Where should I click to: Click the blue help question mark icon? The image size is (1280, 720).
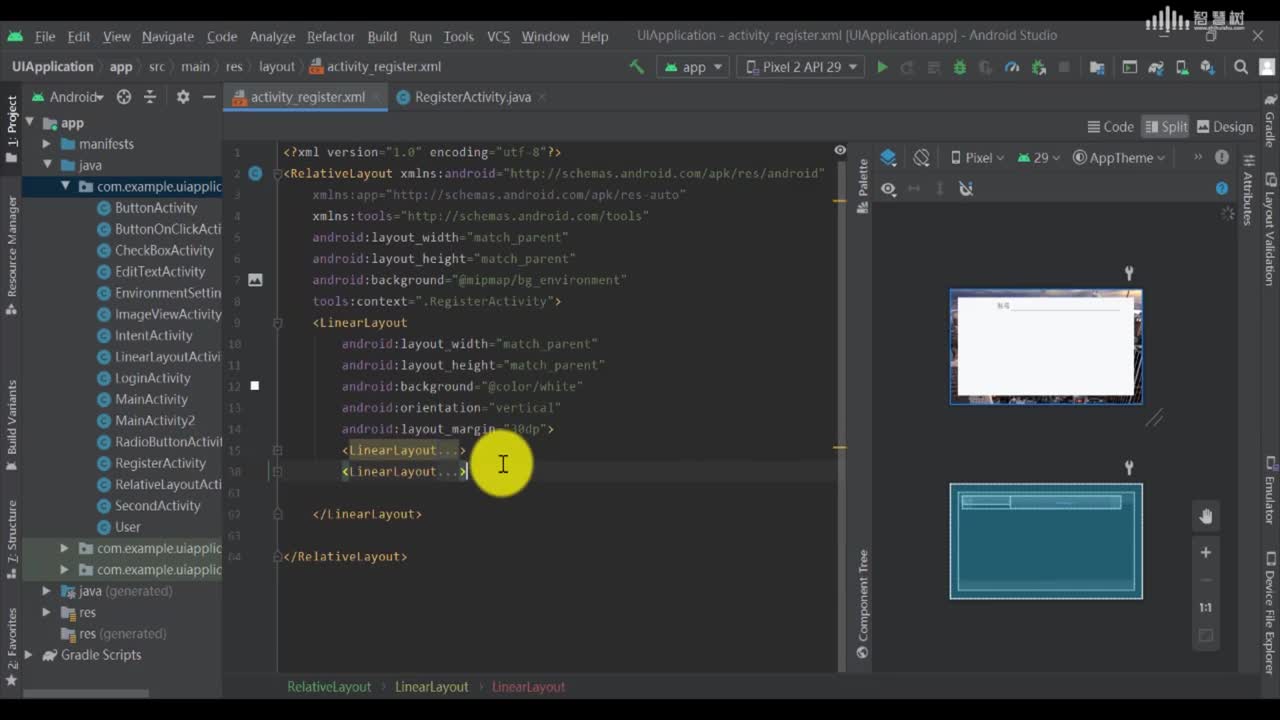1221,188
